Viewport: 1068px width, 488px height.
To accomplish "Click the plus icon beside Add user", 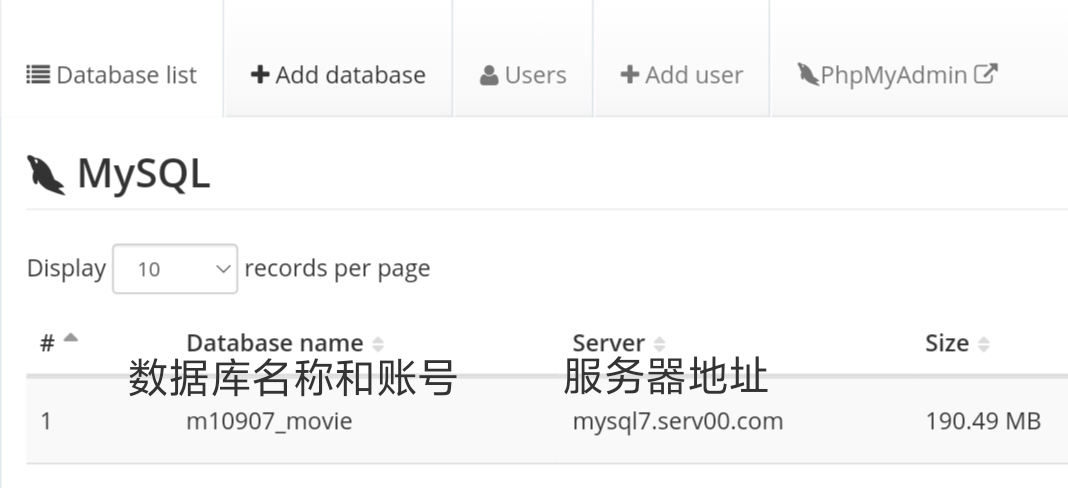I will point(630,75).
